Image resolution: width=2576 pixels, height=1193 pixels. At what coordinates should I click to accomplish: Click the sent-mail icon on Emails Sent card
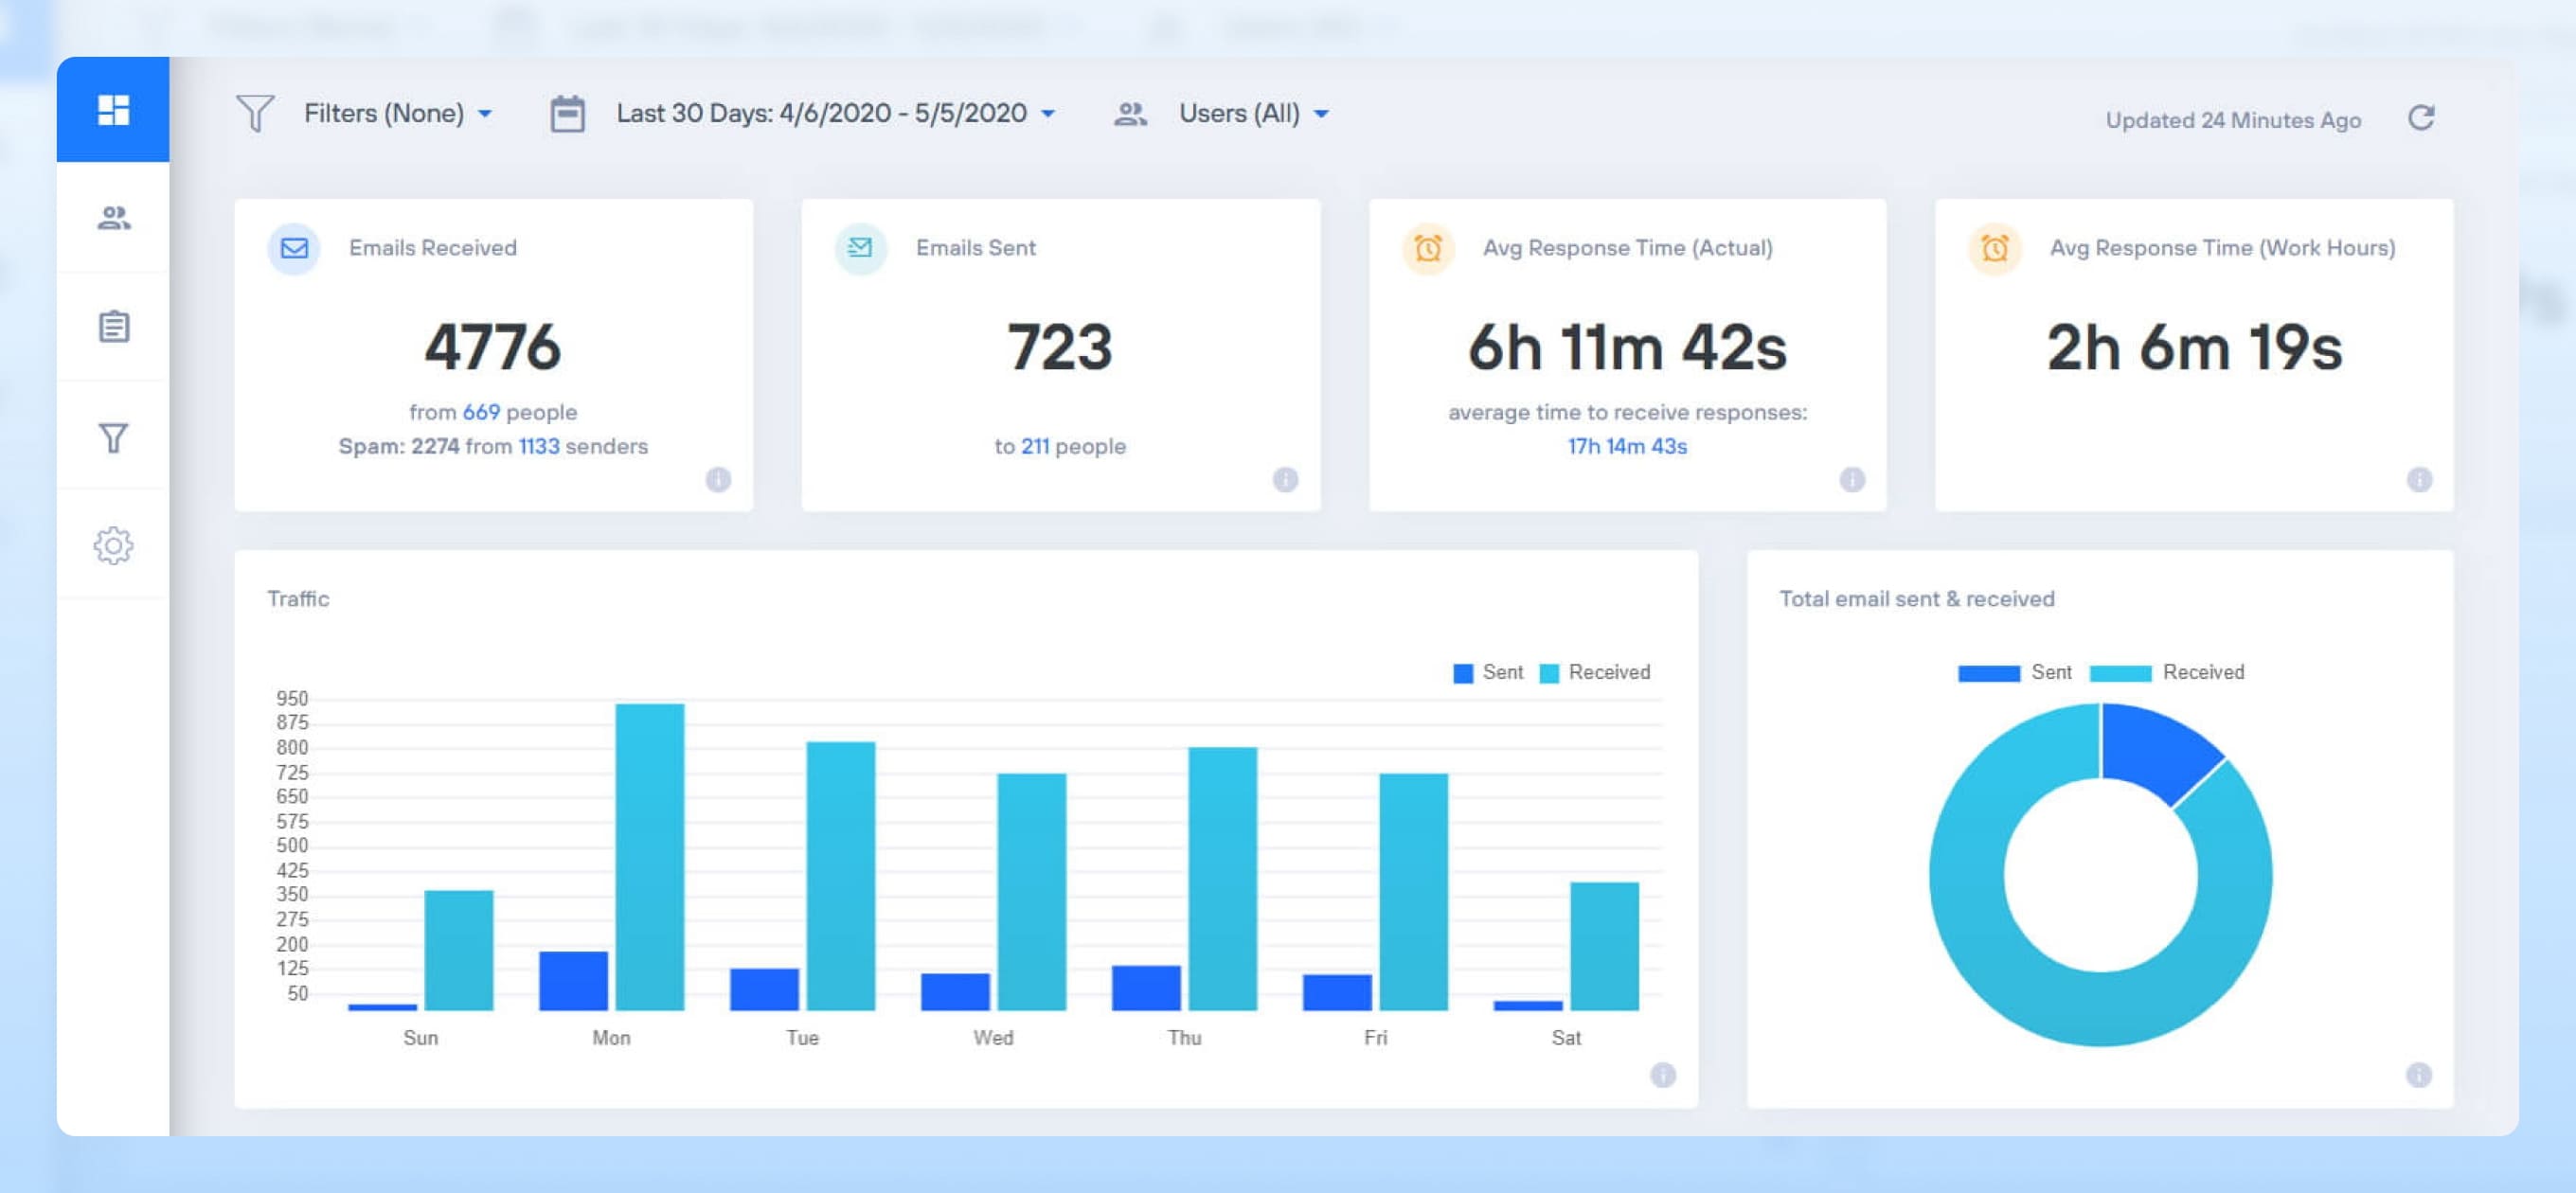tap(860, 248)
